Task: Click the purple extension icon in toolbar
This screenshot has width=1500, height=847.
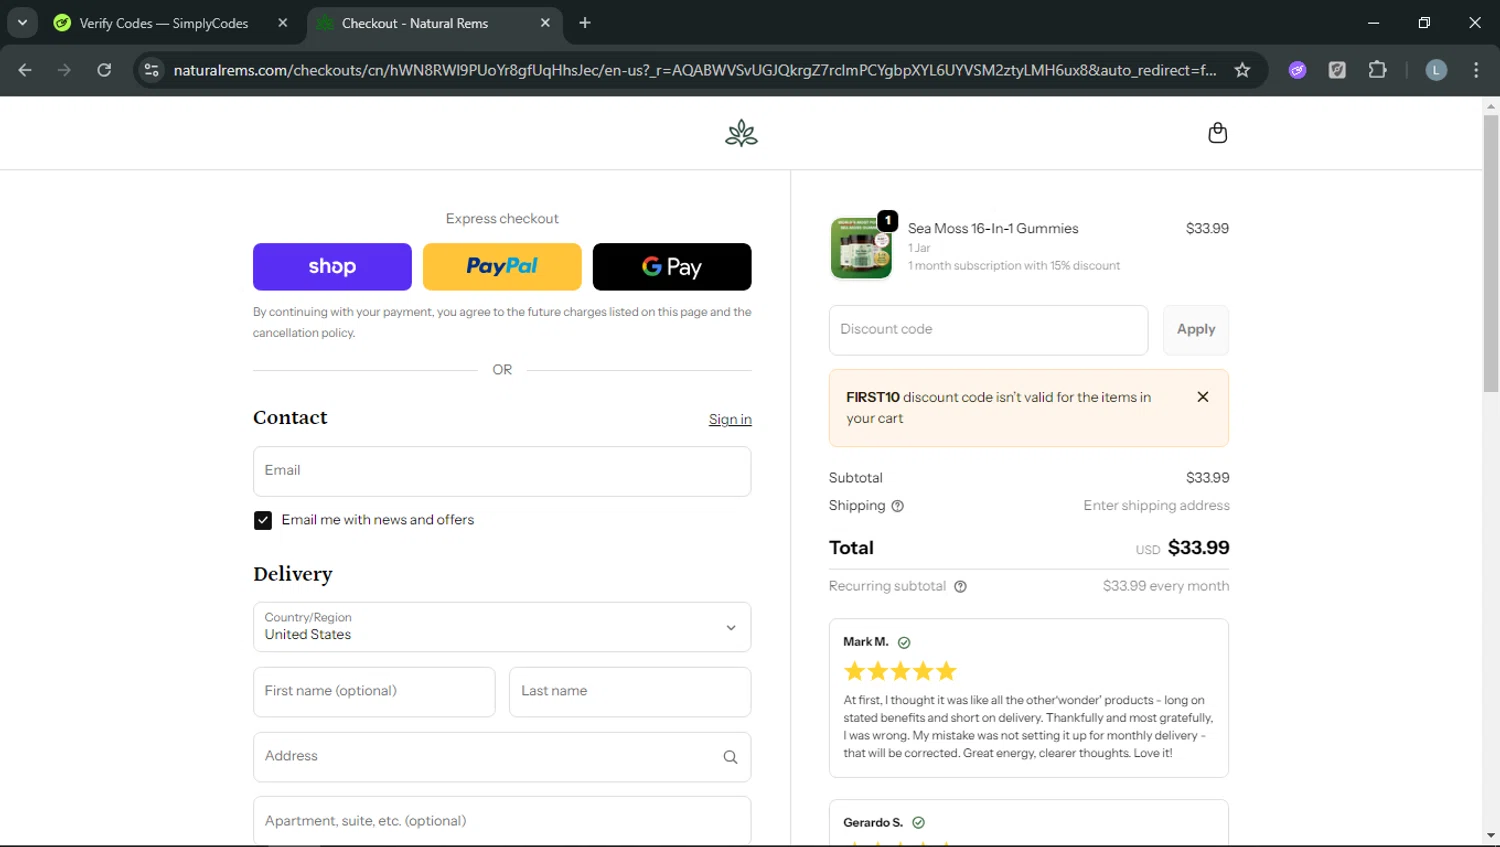Action: [x=1297, y=70]
